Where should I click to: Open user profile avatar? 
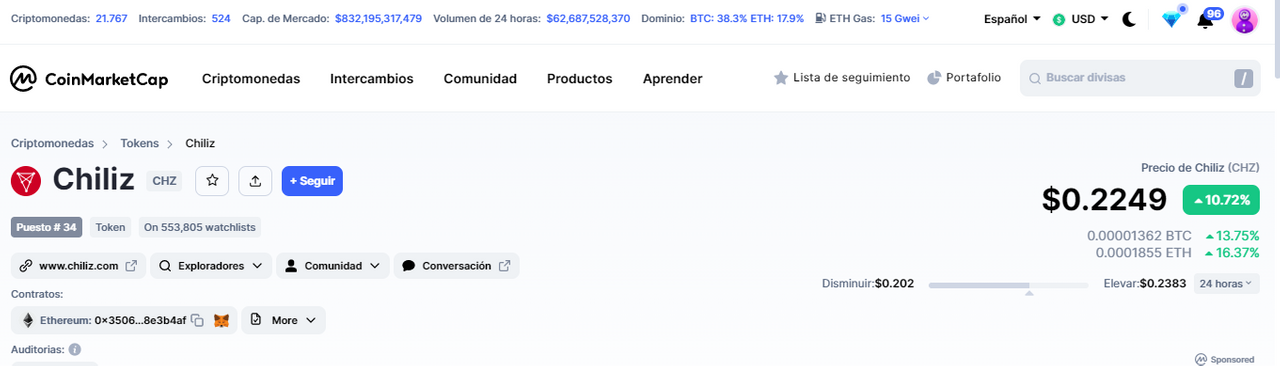tap(1245, 19)
